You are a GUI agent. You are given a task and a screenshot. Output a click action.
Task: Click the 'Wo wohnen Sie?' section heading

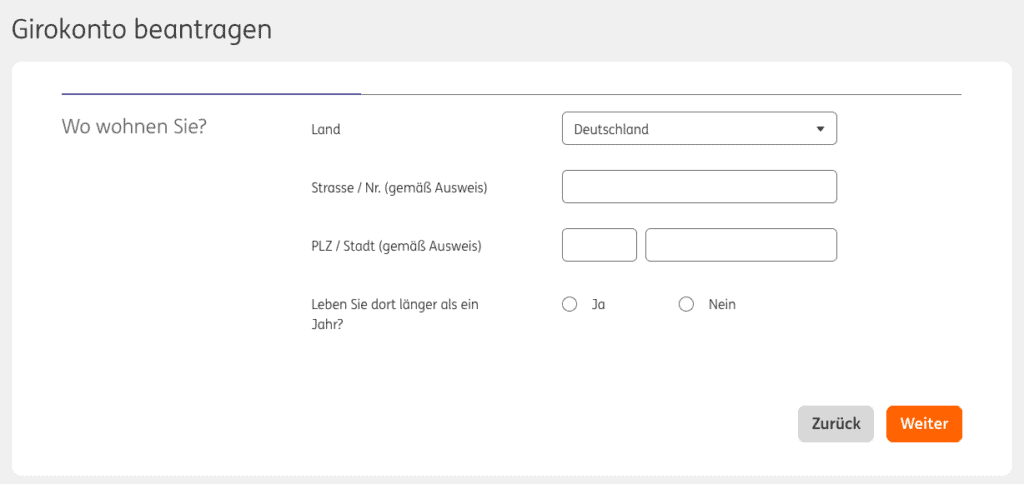click(x=134, y=127)
